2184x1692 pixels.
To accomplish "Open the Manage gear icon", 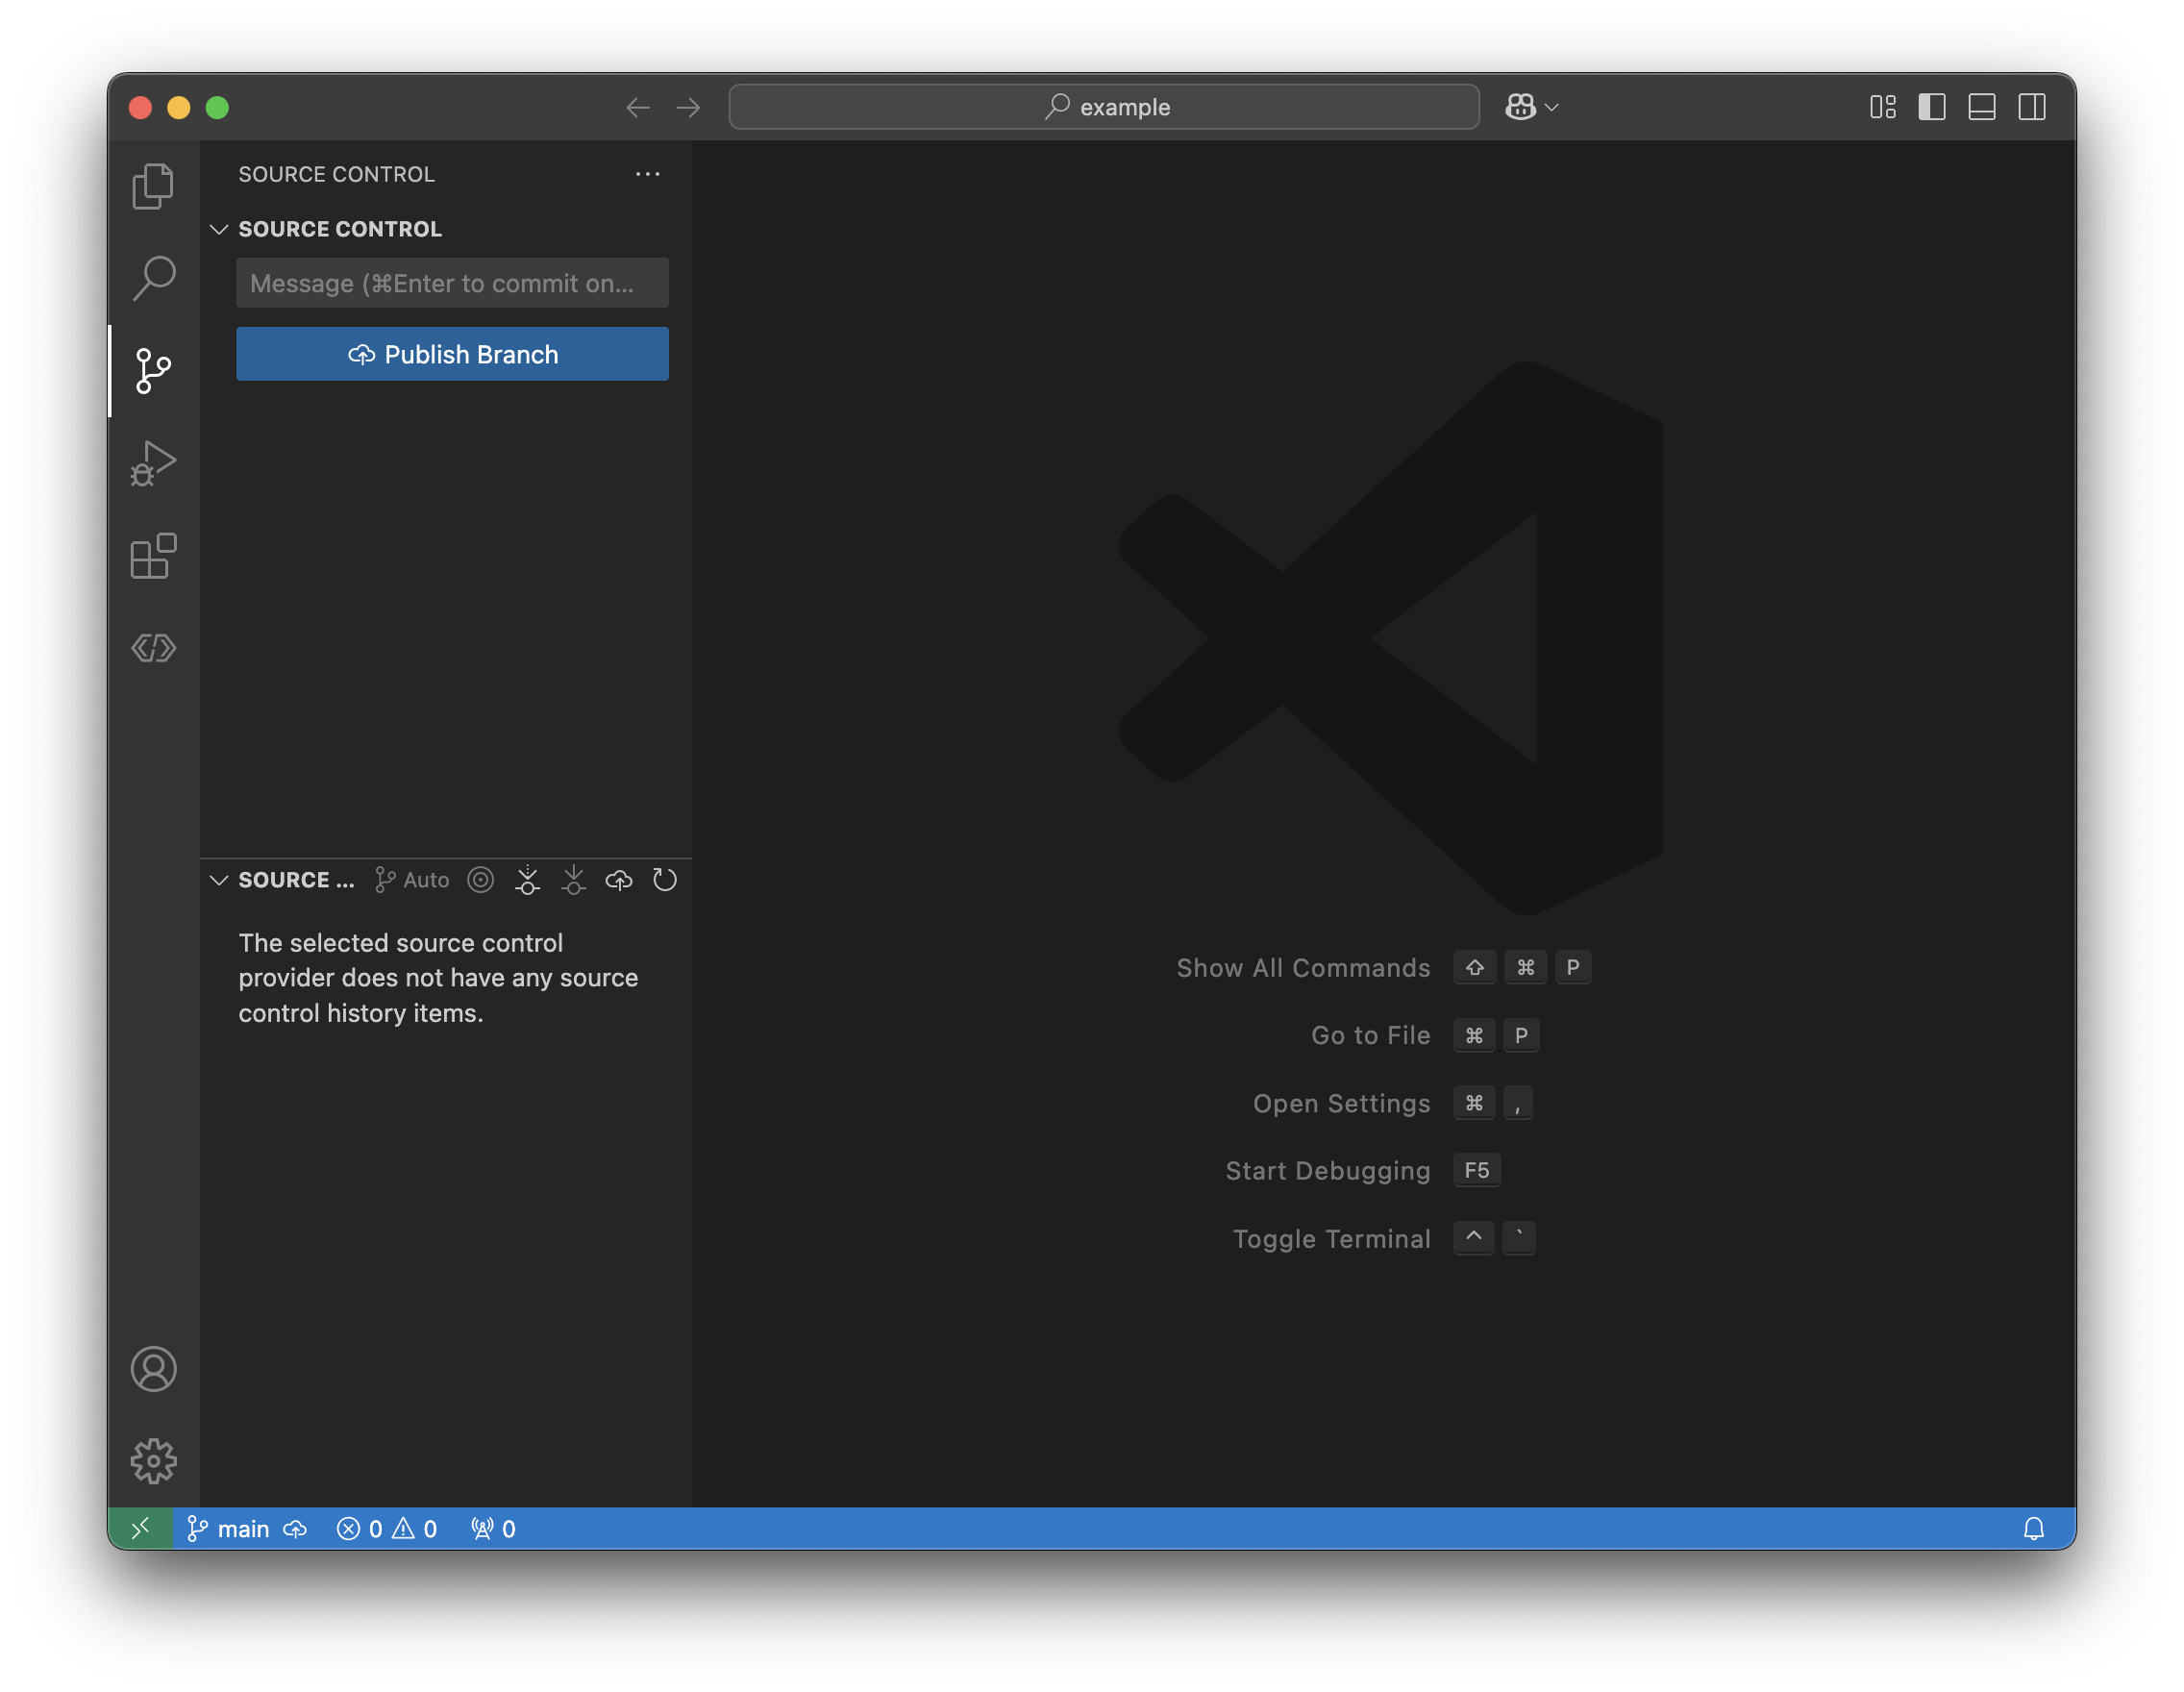I will pyautogui.click(x=153, y=1461).
